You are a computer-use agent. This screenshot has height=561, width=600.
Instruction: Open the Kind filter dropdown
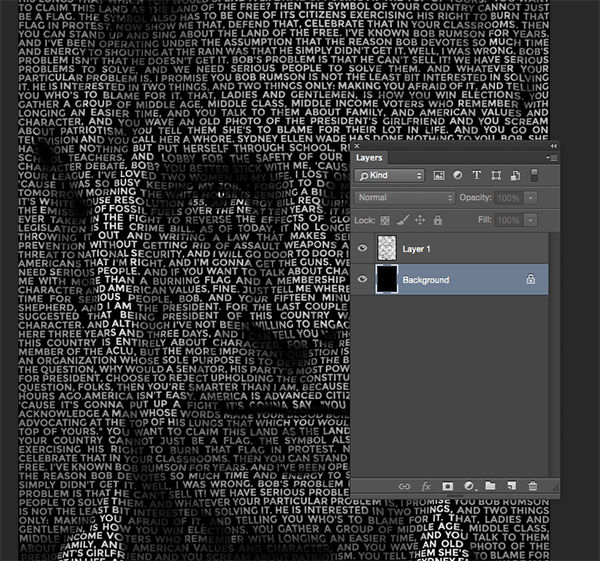pos(387,176)
